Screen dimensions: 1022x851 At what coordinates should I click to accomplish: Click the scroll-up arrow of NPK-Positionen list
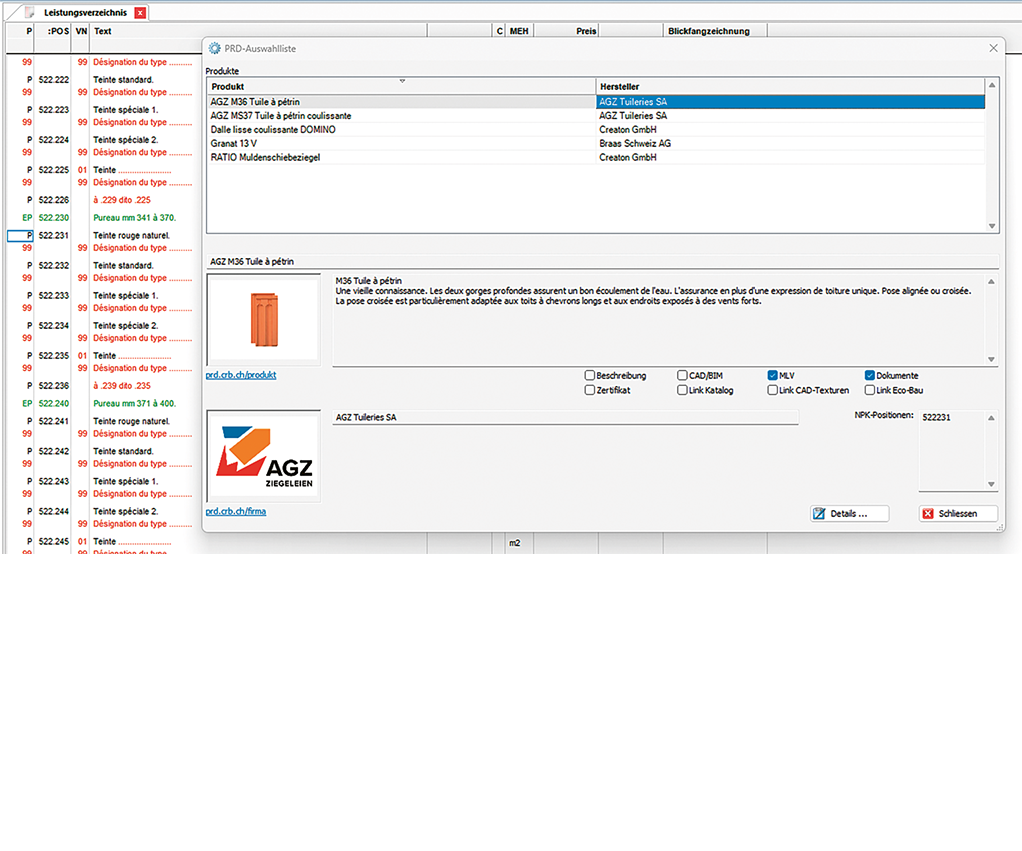[x=991, y=418]
